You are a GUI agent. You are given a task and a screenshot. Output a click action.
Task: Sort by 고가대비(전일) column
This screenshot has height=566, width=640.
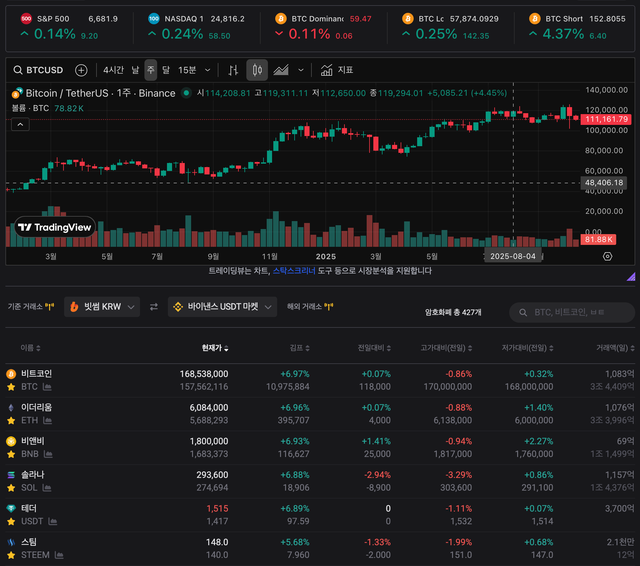(x=446, y=348)
